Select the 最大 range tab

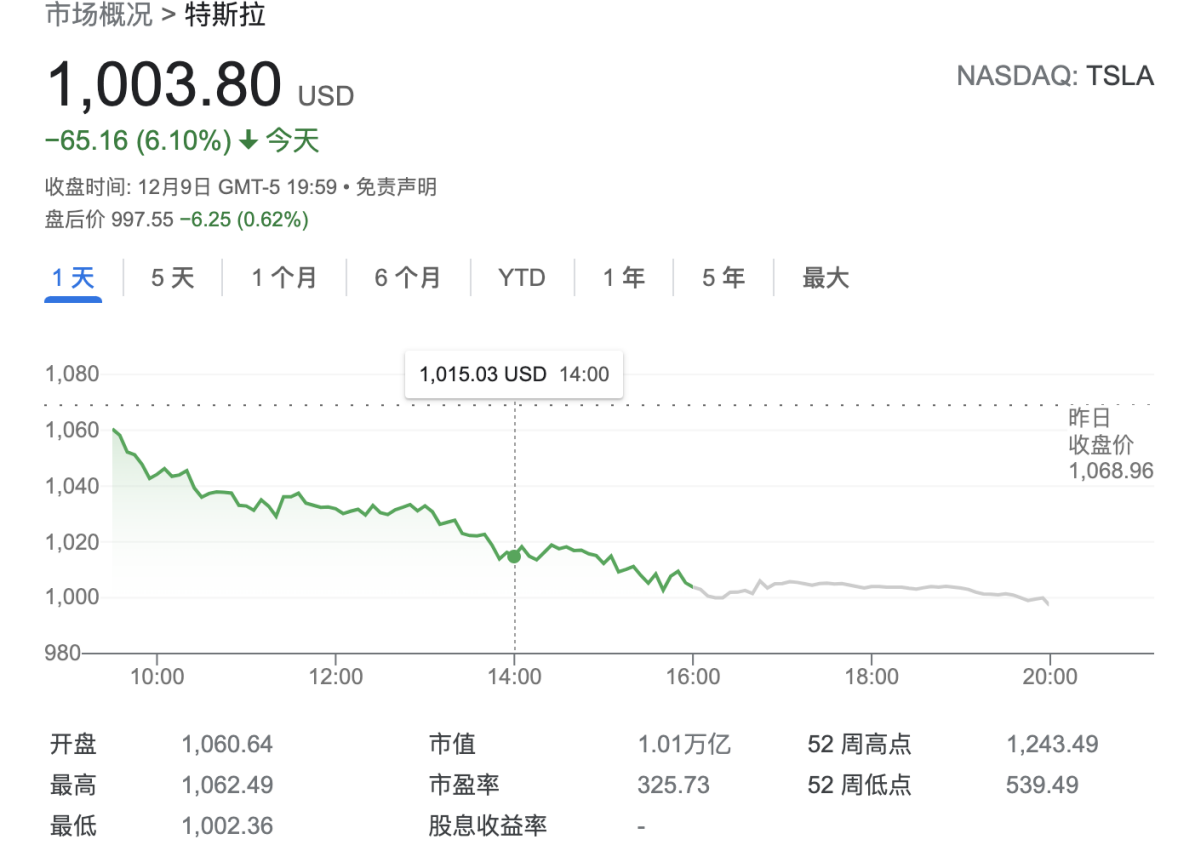point(825,277)
